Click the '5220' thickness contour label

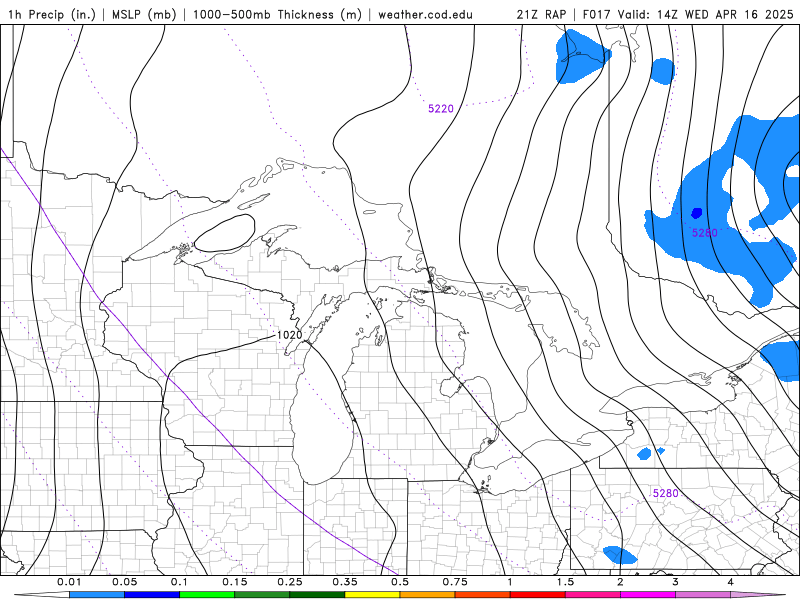(441, 109)
